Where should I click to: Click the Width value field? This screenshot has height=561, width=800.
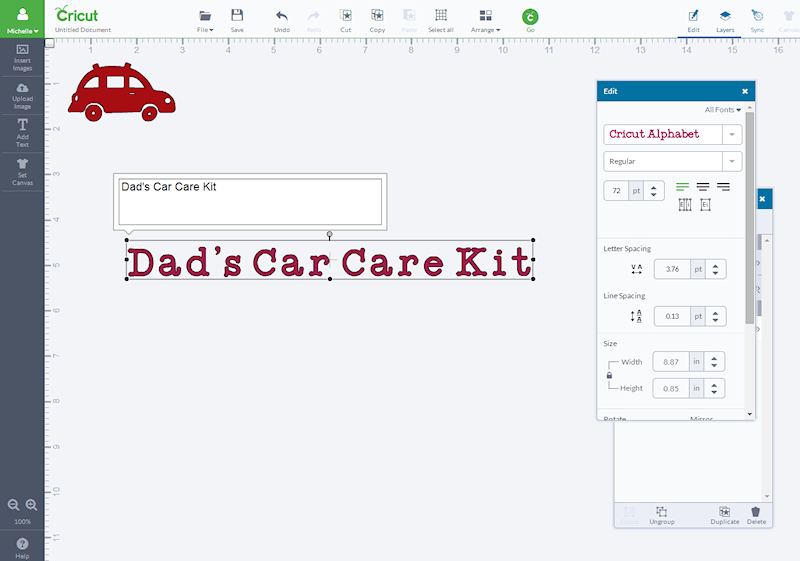671,362
